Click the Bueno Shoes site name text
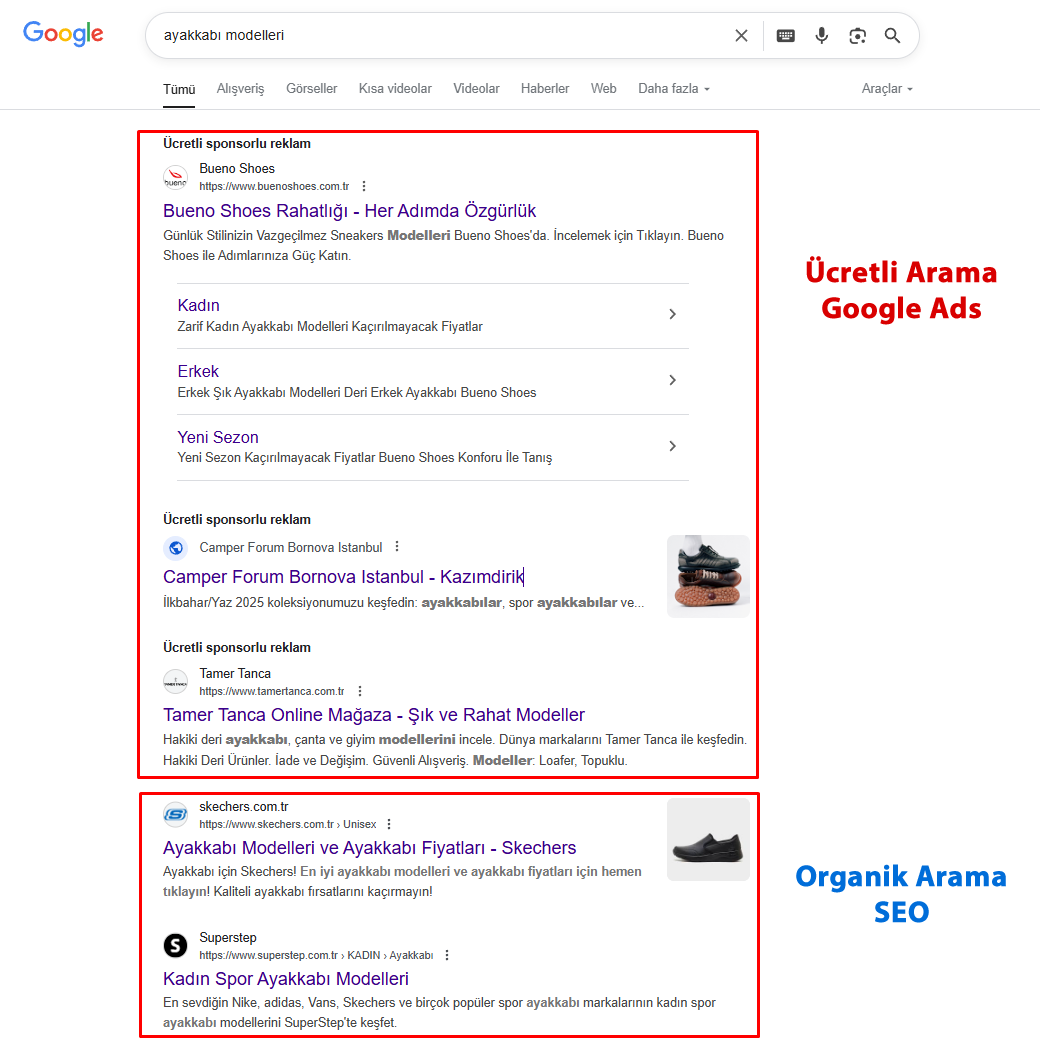Screen dimensions: 1040x1049 (237, 169)
